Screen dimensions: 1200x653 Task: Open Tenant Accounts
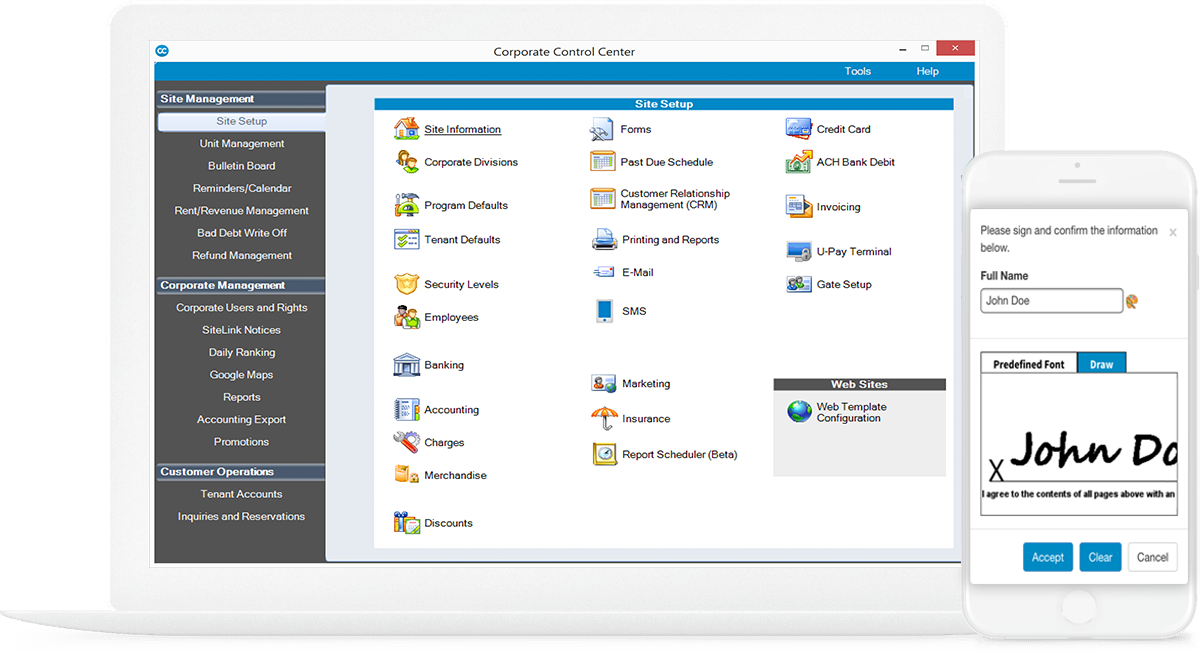point(242,494)
